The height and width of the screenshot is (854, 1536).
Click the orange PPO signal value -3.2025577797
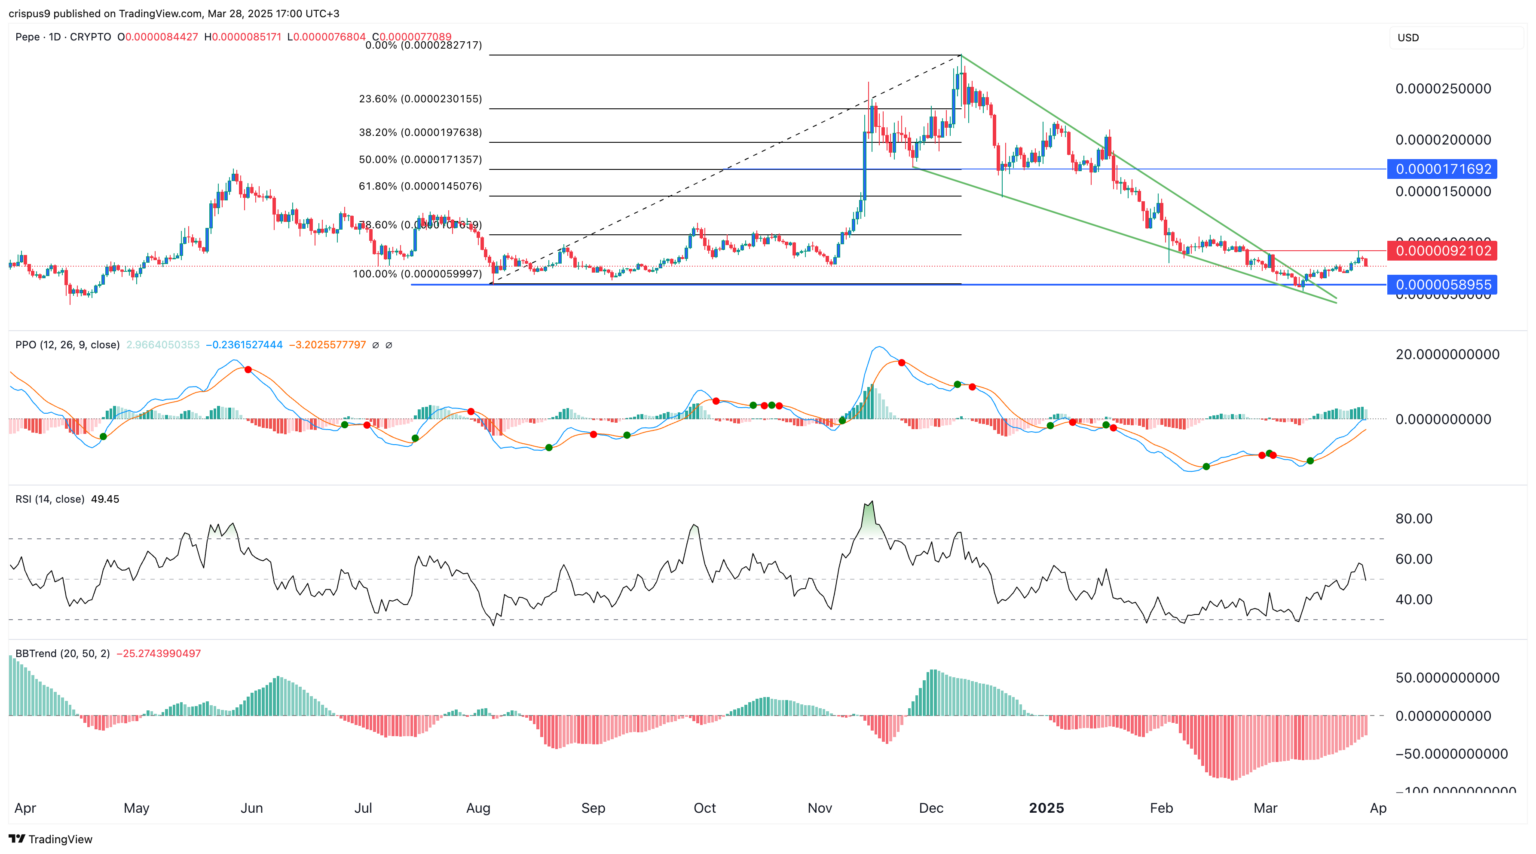(x=328, y=345)
